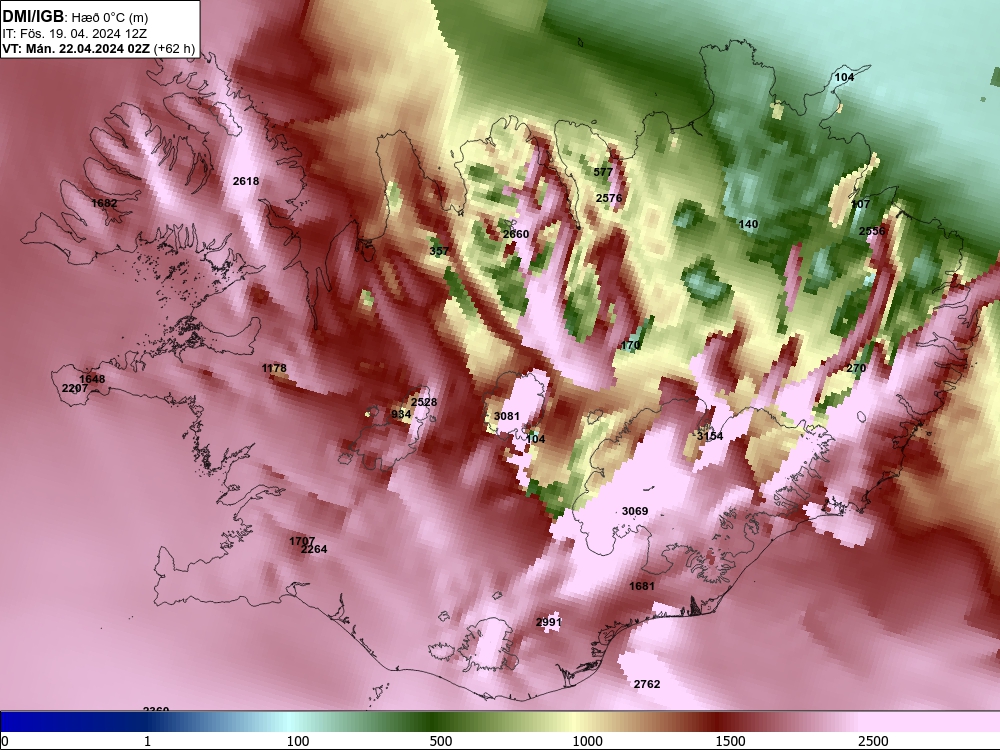Screen dimensions: 1000x750
Task: Click the map value 1682
Action: pyautogui.click(x=104, y=203)
